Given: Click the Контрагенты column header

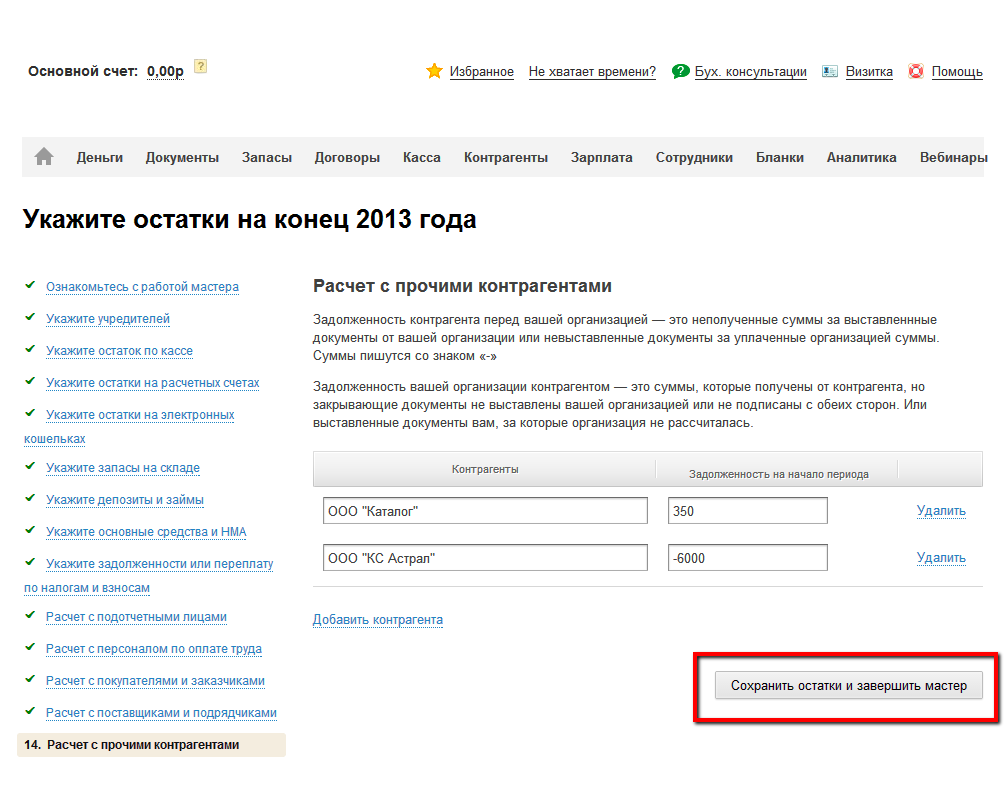Looking at the screenshot, I should point(485,469).
